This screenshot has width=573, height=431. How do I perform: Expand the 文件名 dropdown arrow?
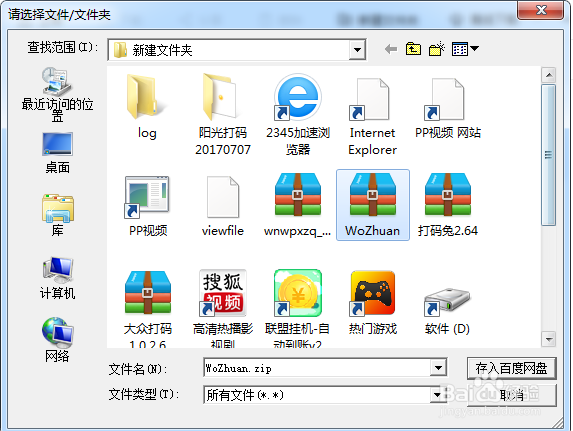pos(438,368)
